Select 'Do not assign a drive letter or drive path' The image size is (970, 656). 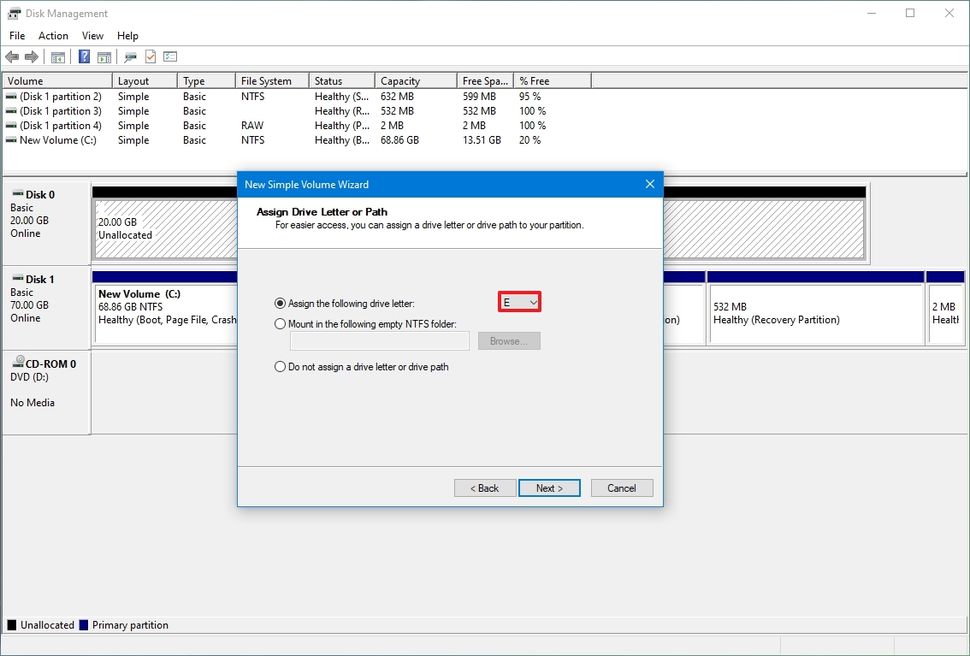(281, 367)
